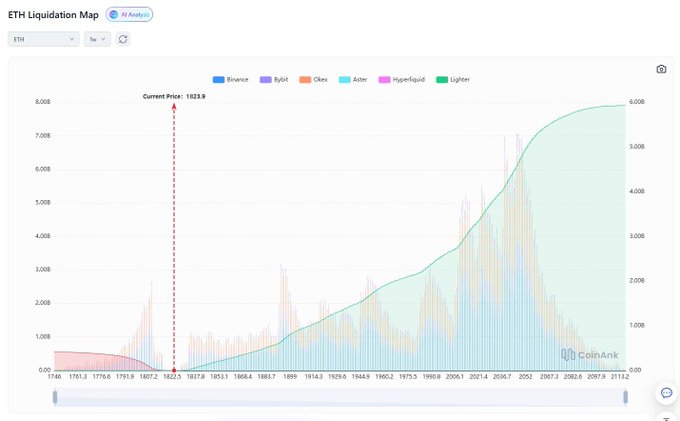680x421 pixels.
Task: Click right axis value 3.00B
Action: pos(637,236)
